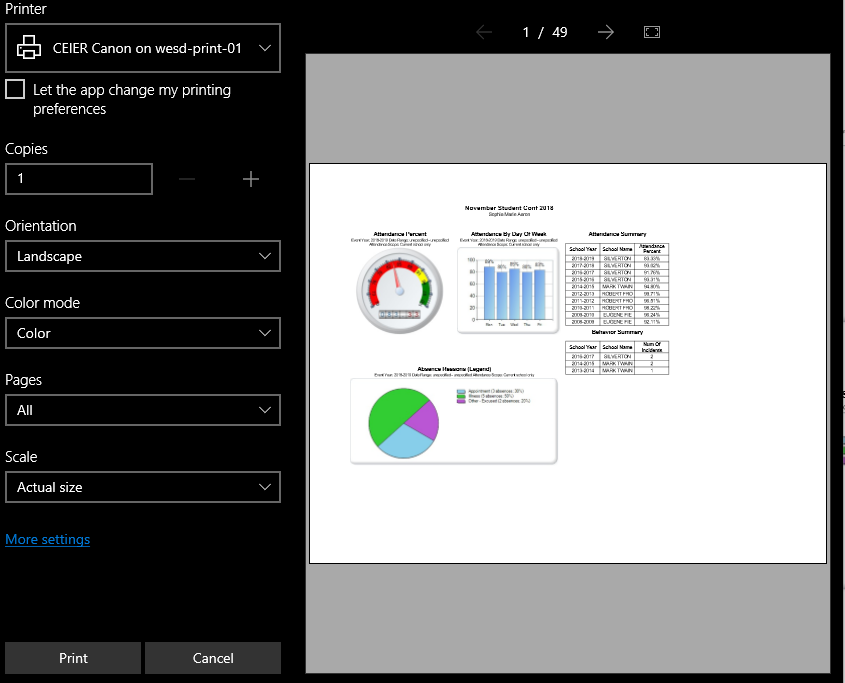Screen dimensions: 845x683
Task: Click the Copies number input field
Action: pos(79,179)
